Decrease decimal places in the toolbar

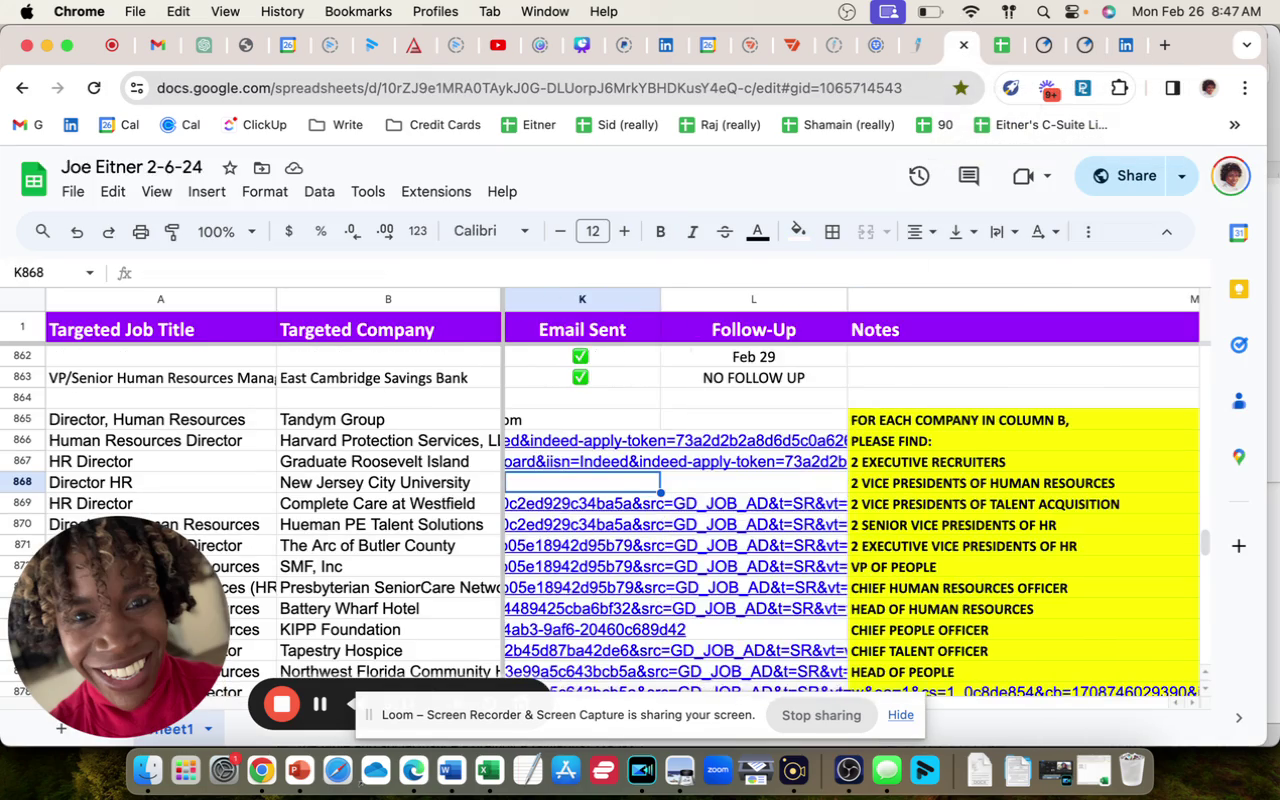coord(352,231)
